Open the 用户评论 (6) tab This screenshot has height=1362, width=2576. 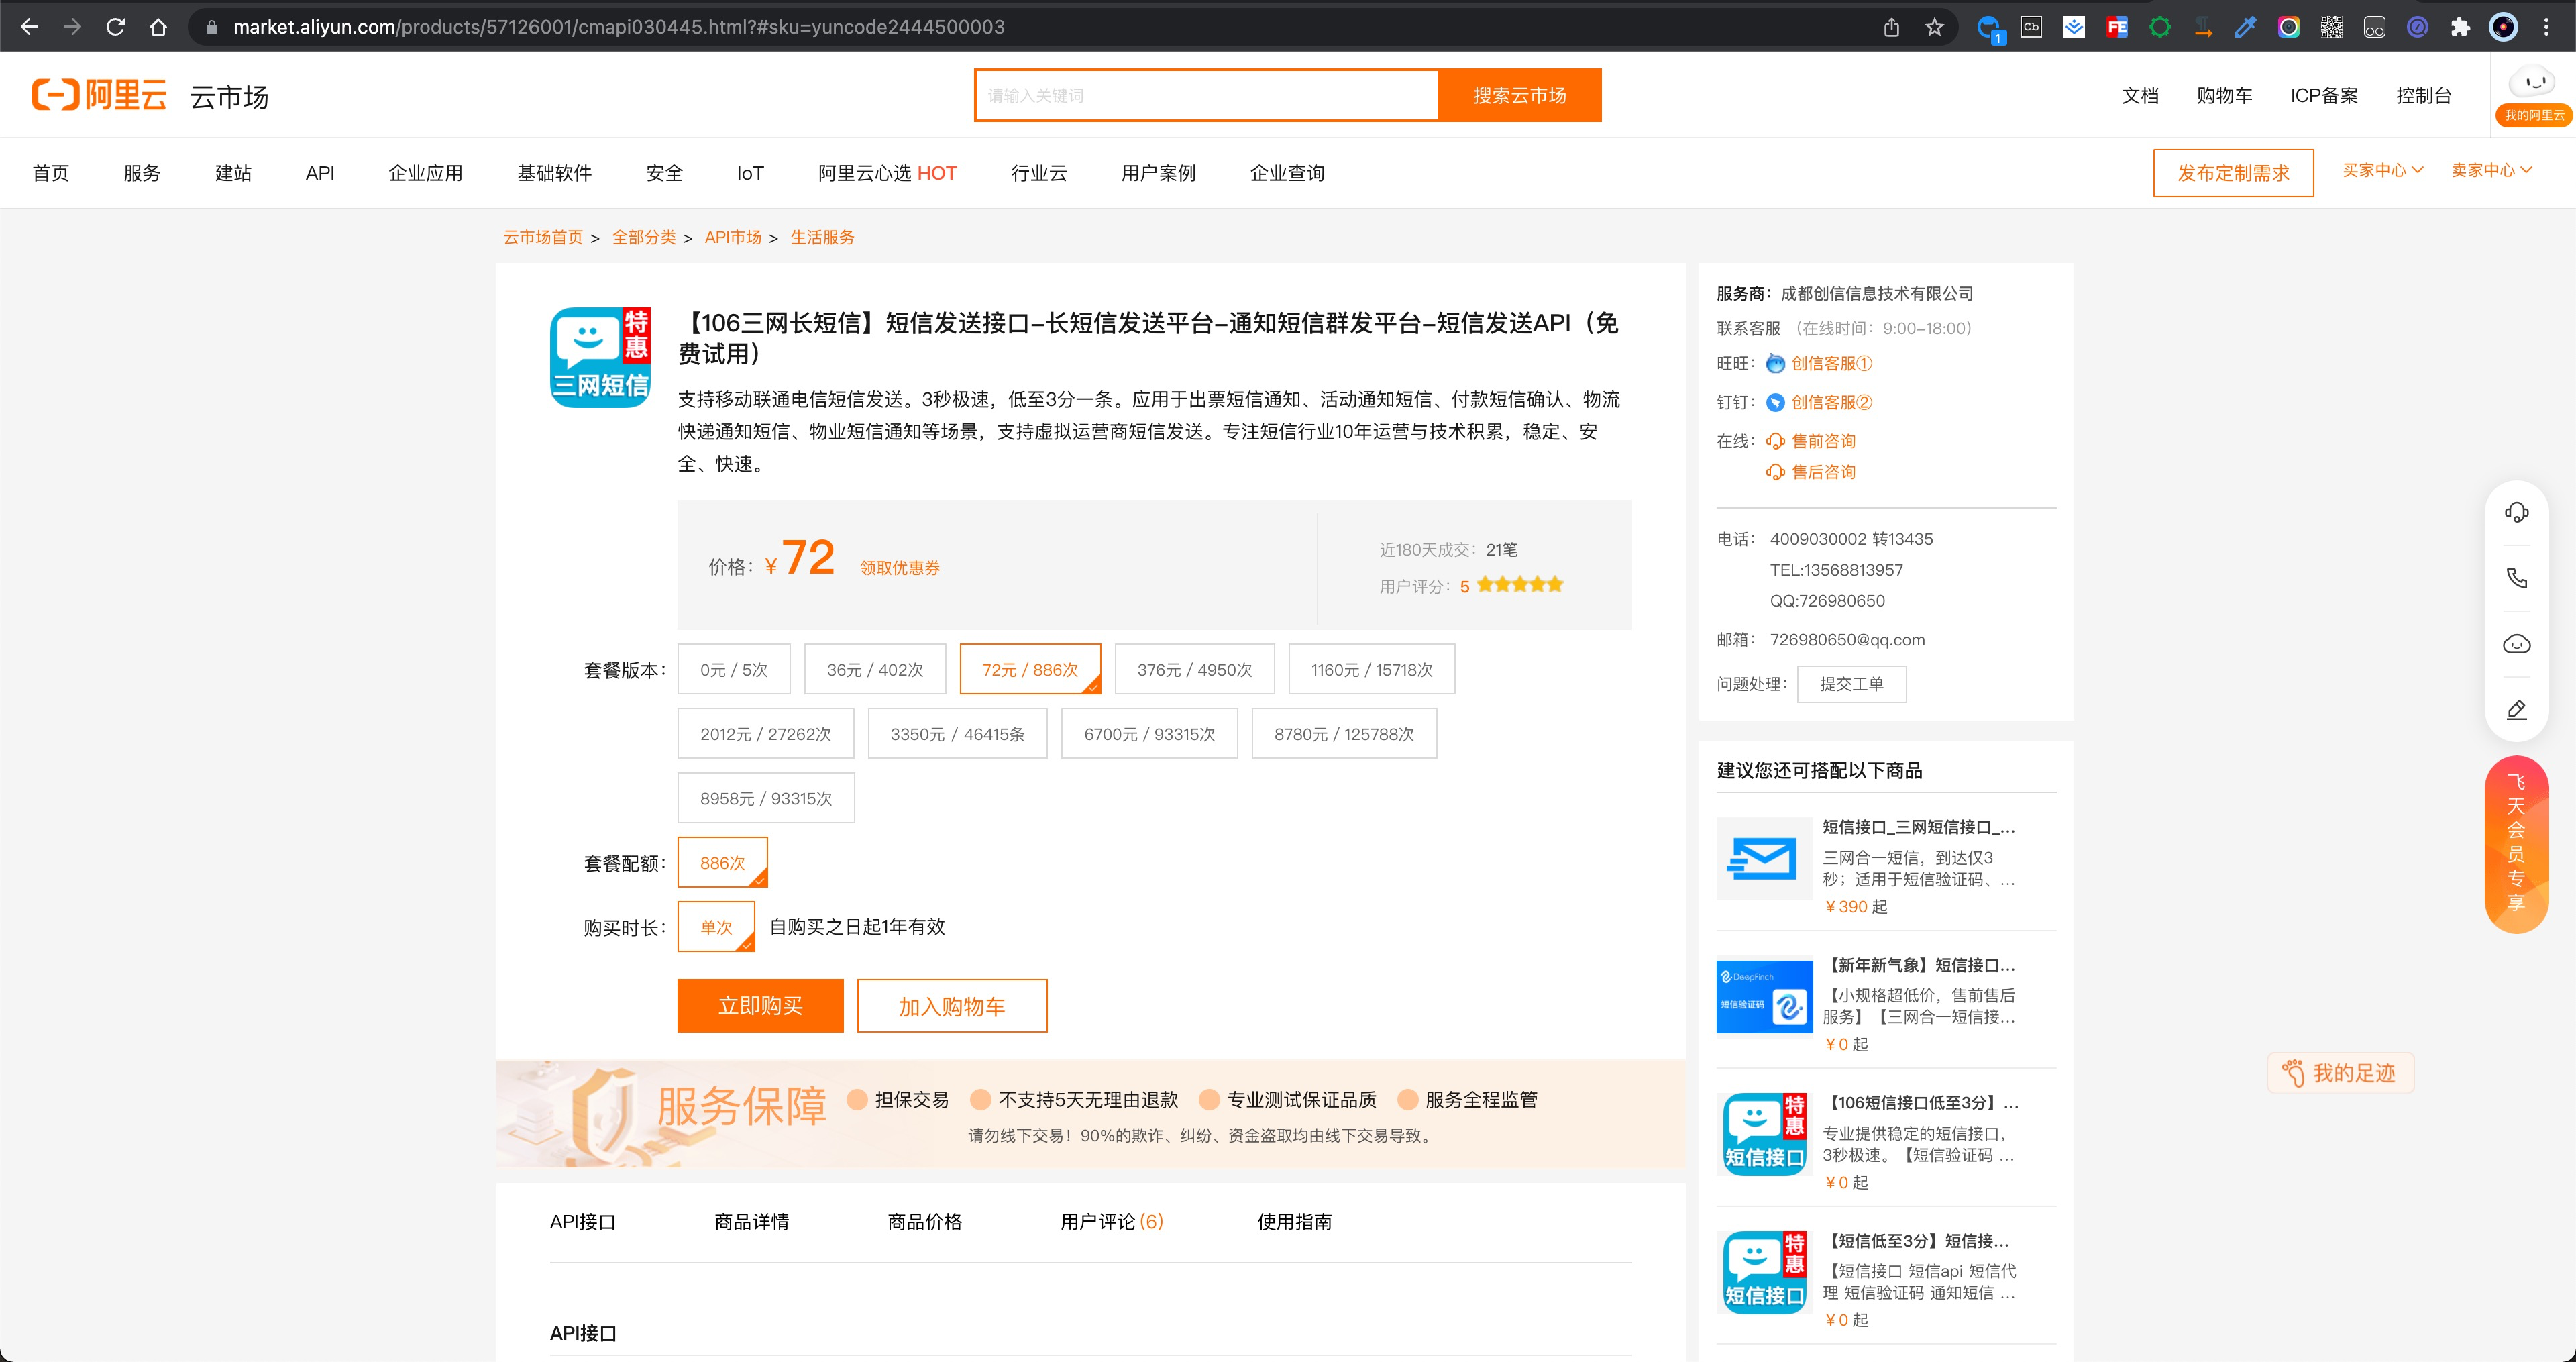click(1111, 1221)
